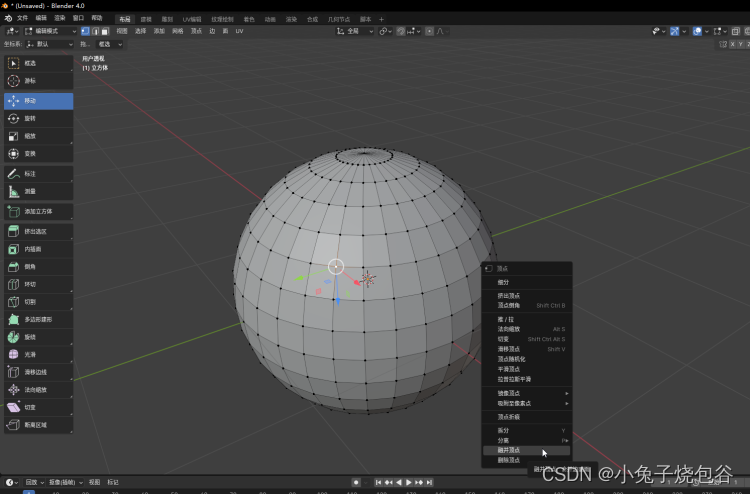This screenshot has height=494, width=750.
Task: Open the 选择 (Select) header menu
Action: (140, 31)
